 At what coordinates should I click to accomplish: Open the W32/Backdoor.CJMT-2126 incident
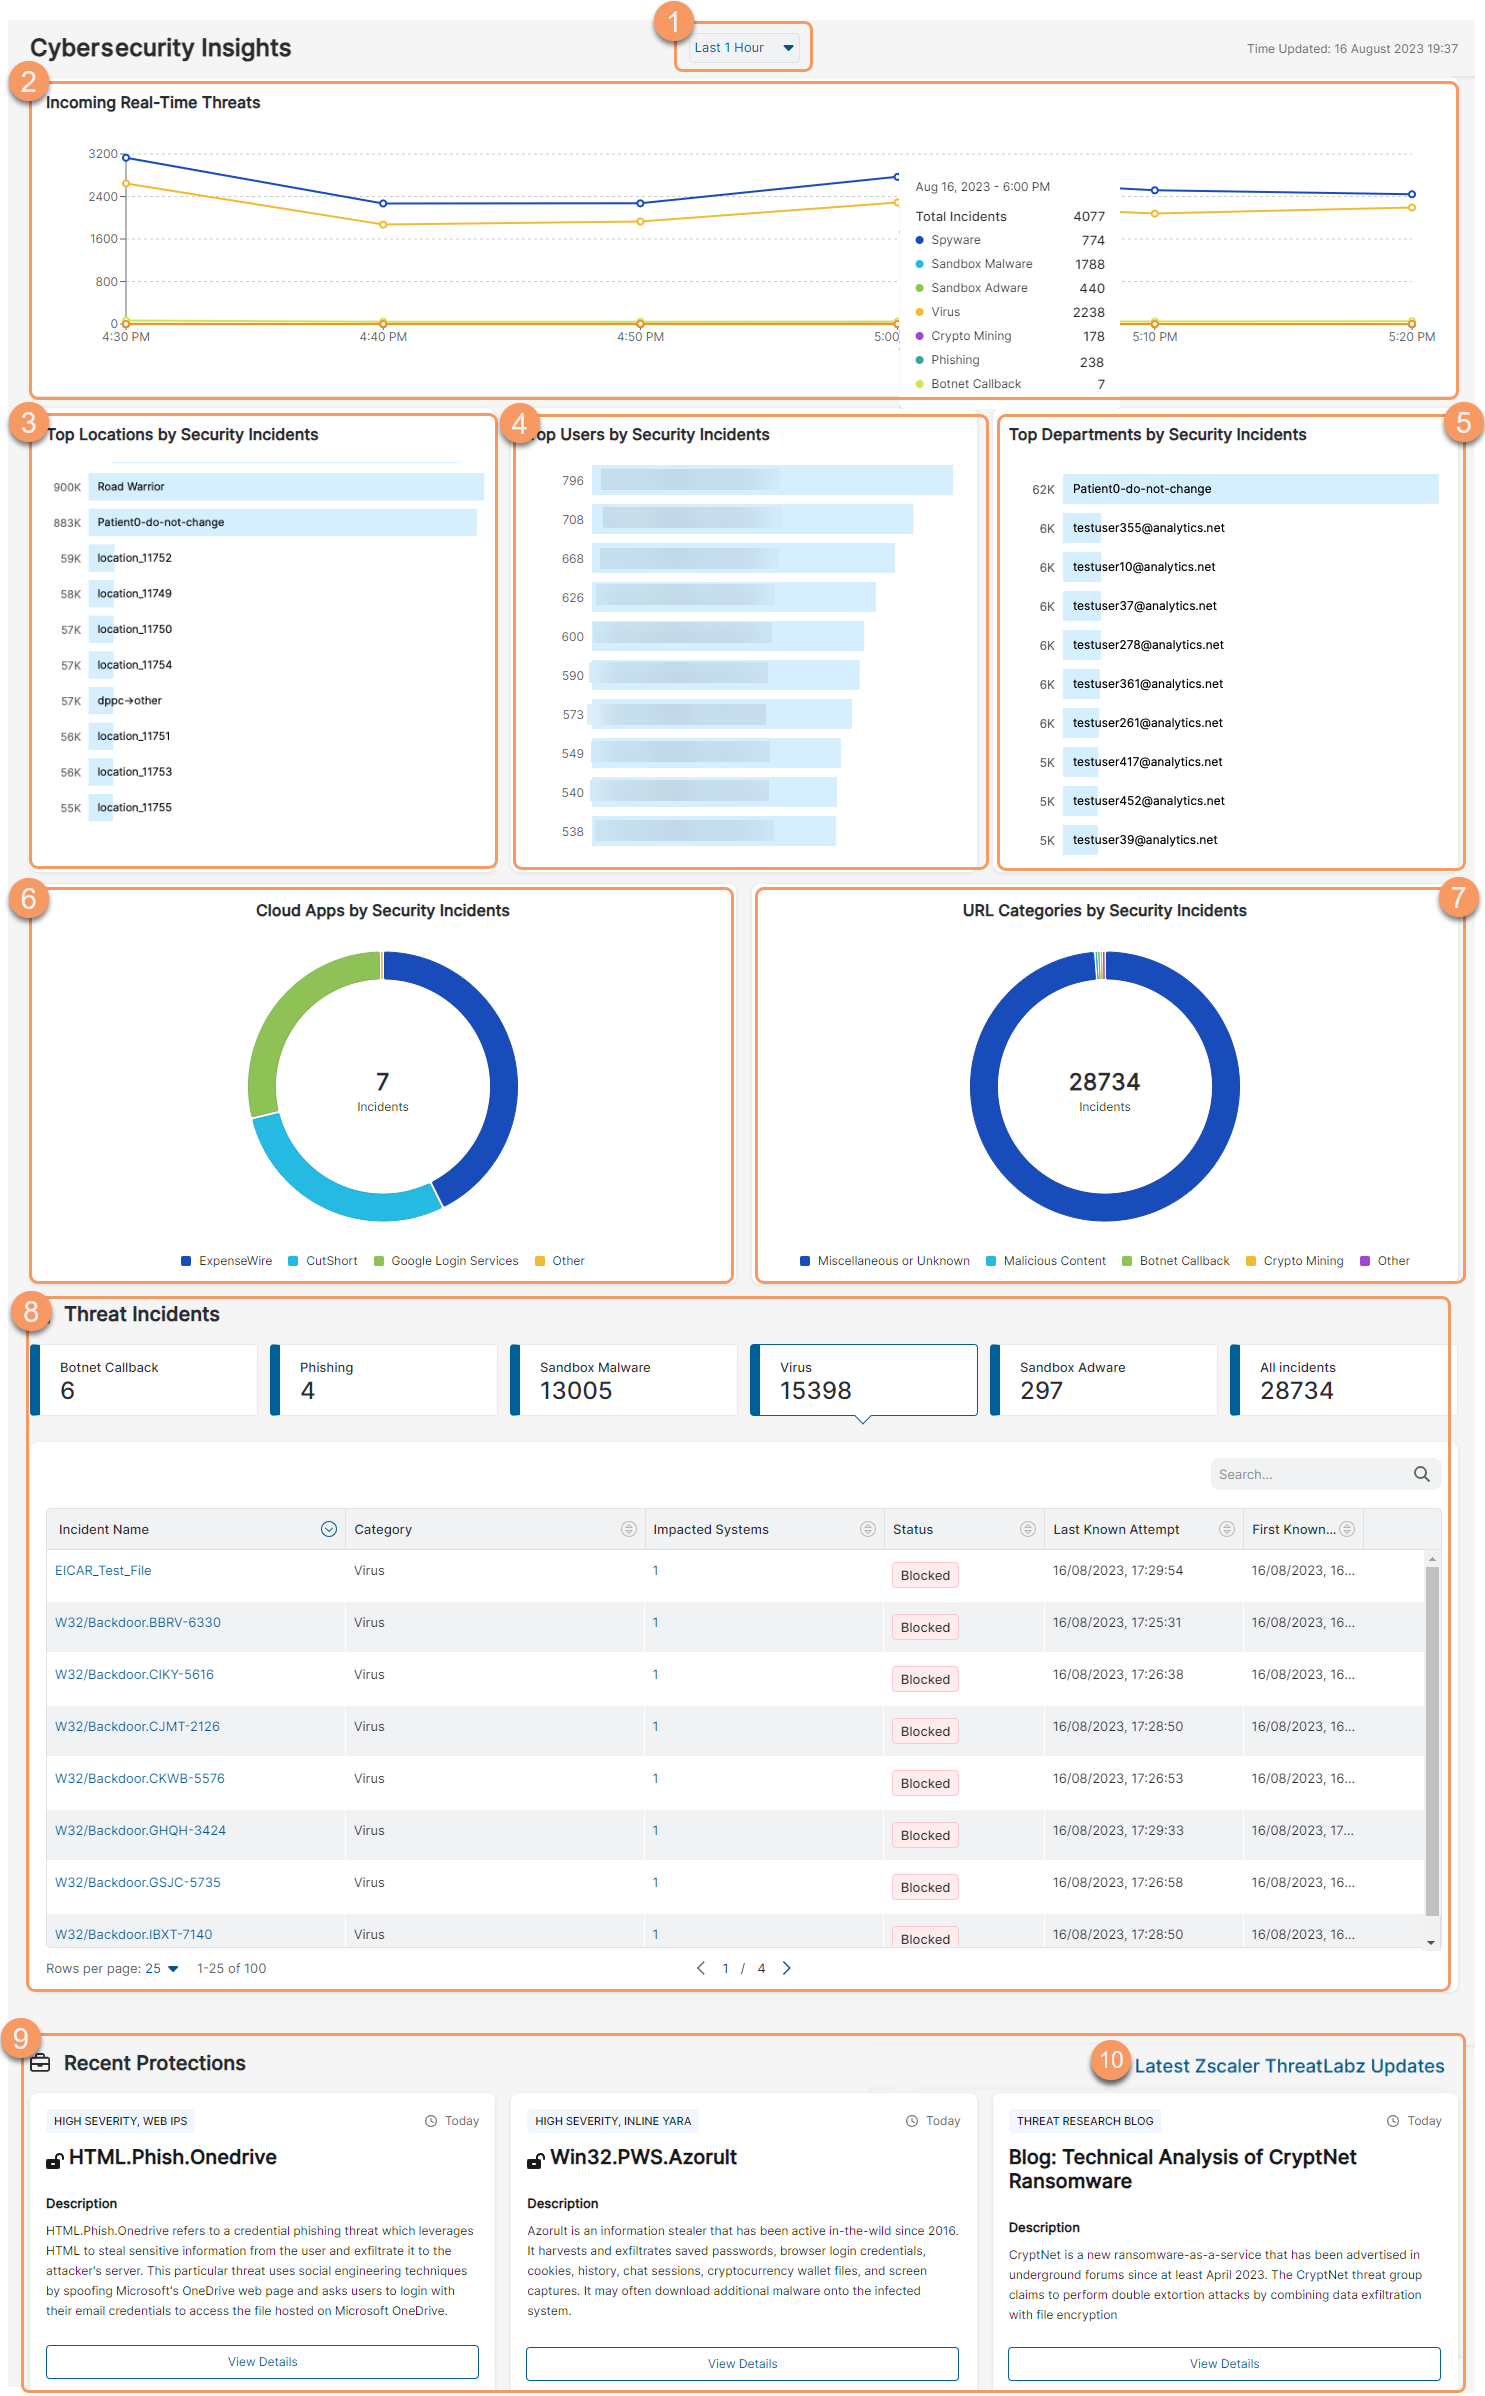tap(137, 1727)
